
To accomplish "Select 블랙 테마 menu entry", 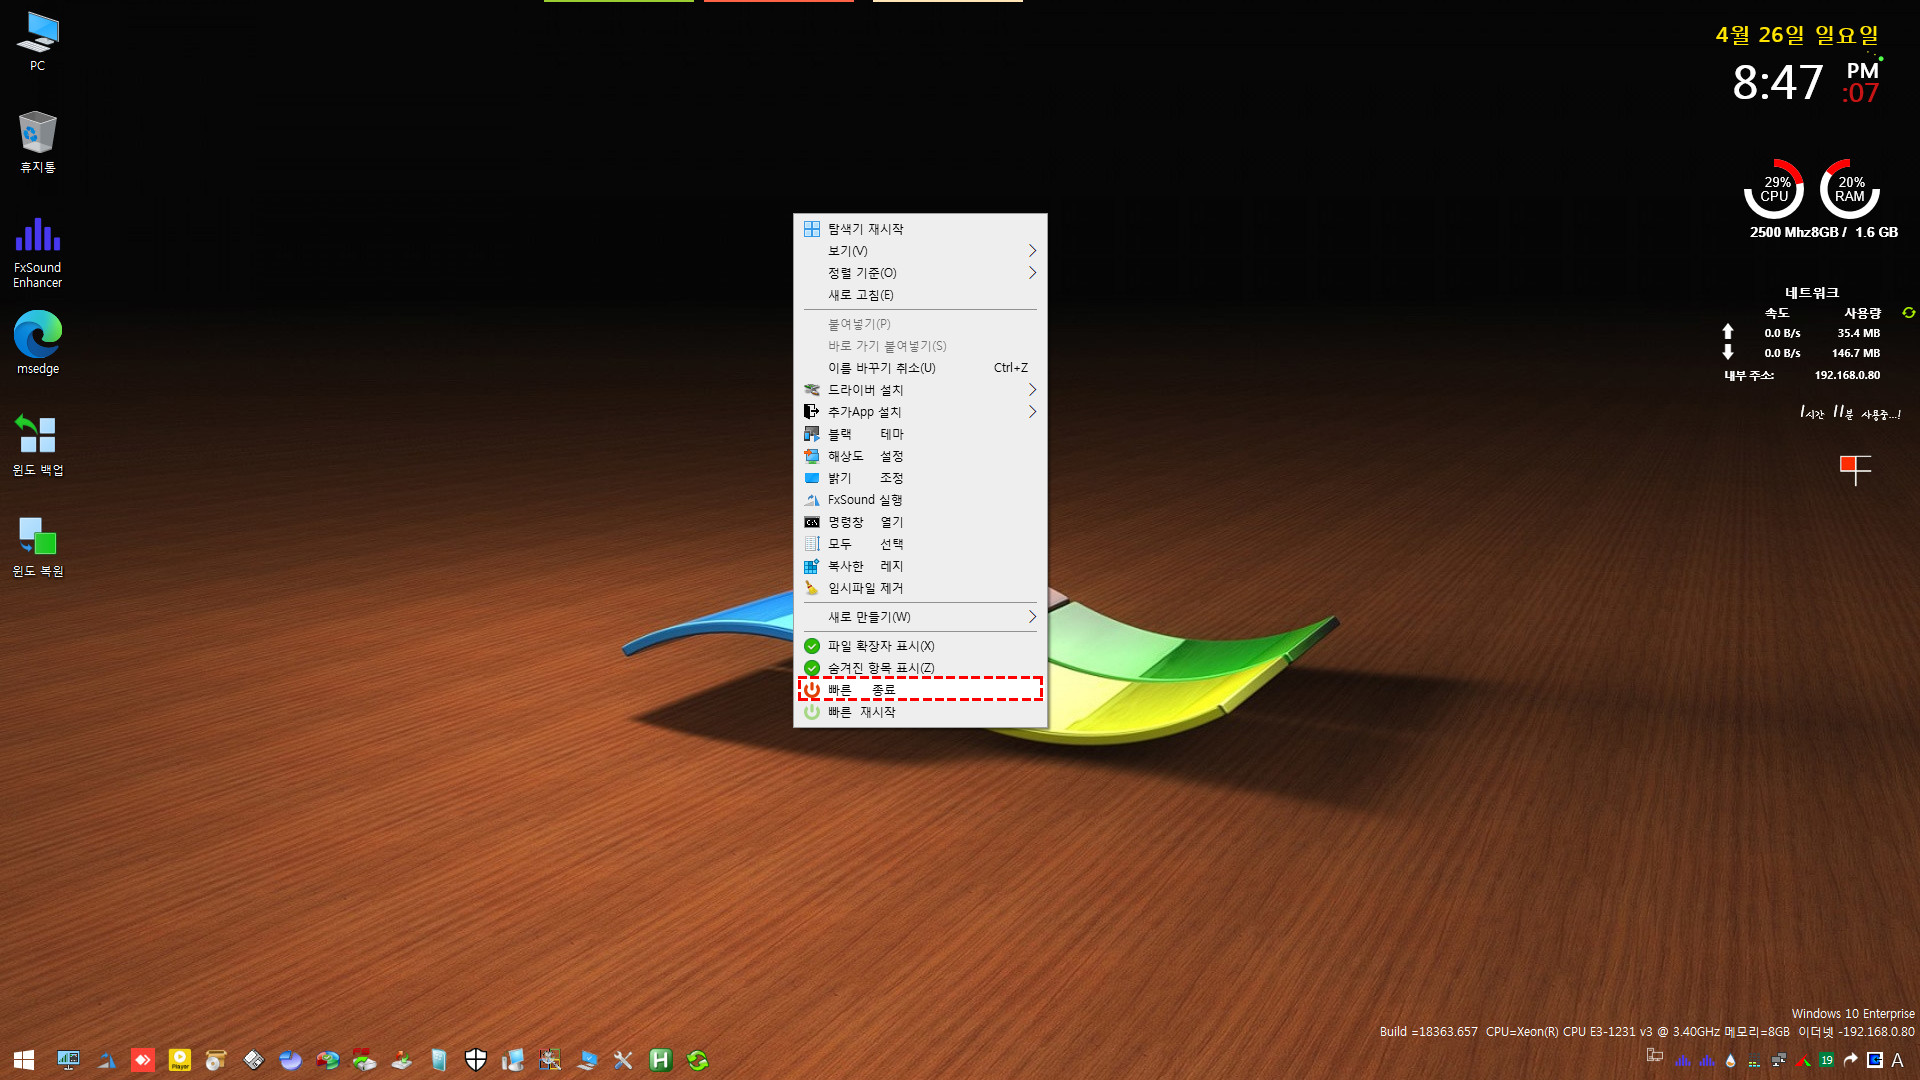I will point(920,434).
